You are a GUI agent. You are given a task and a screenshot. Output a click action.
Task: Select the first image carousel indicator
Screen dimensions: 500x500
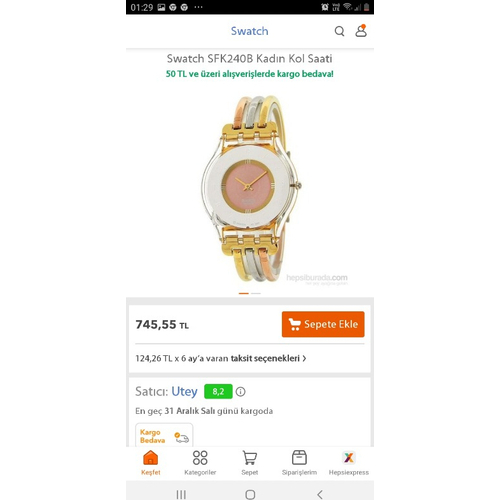tap(244, 293)
